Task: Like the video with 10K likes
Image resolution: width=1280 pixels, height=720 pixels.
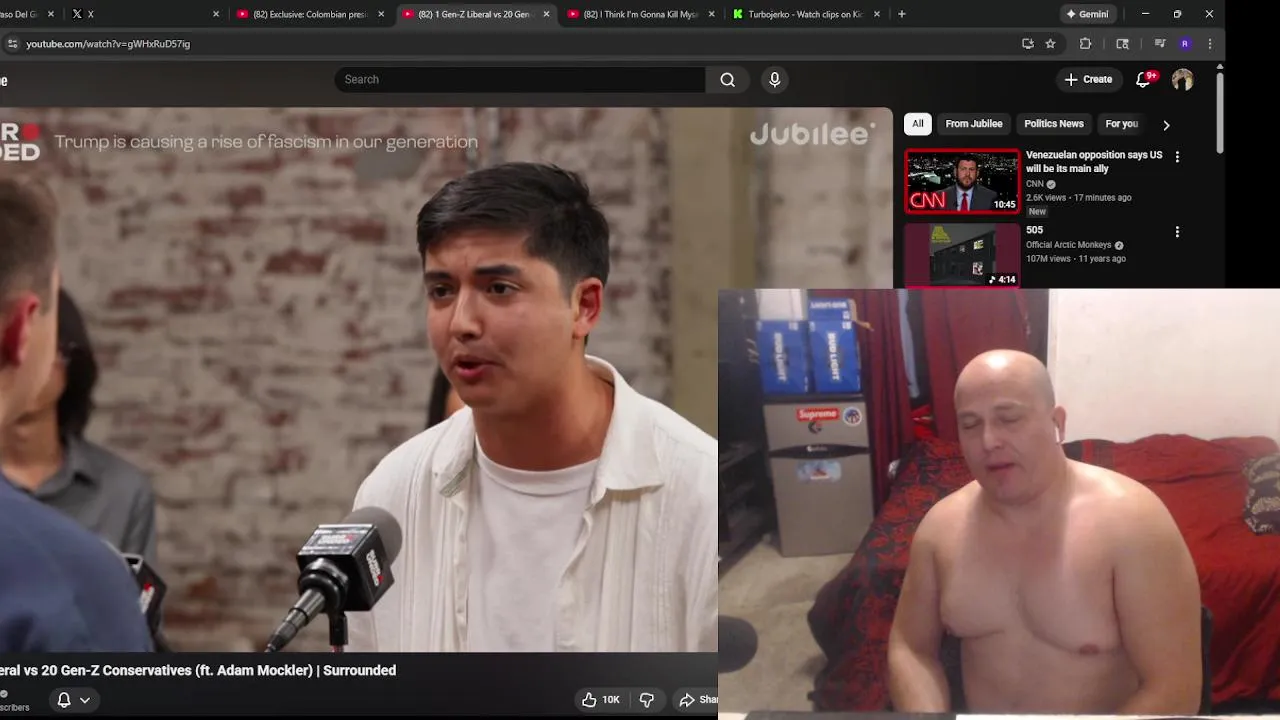Action: [x=600, y=700]
